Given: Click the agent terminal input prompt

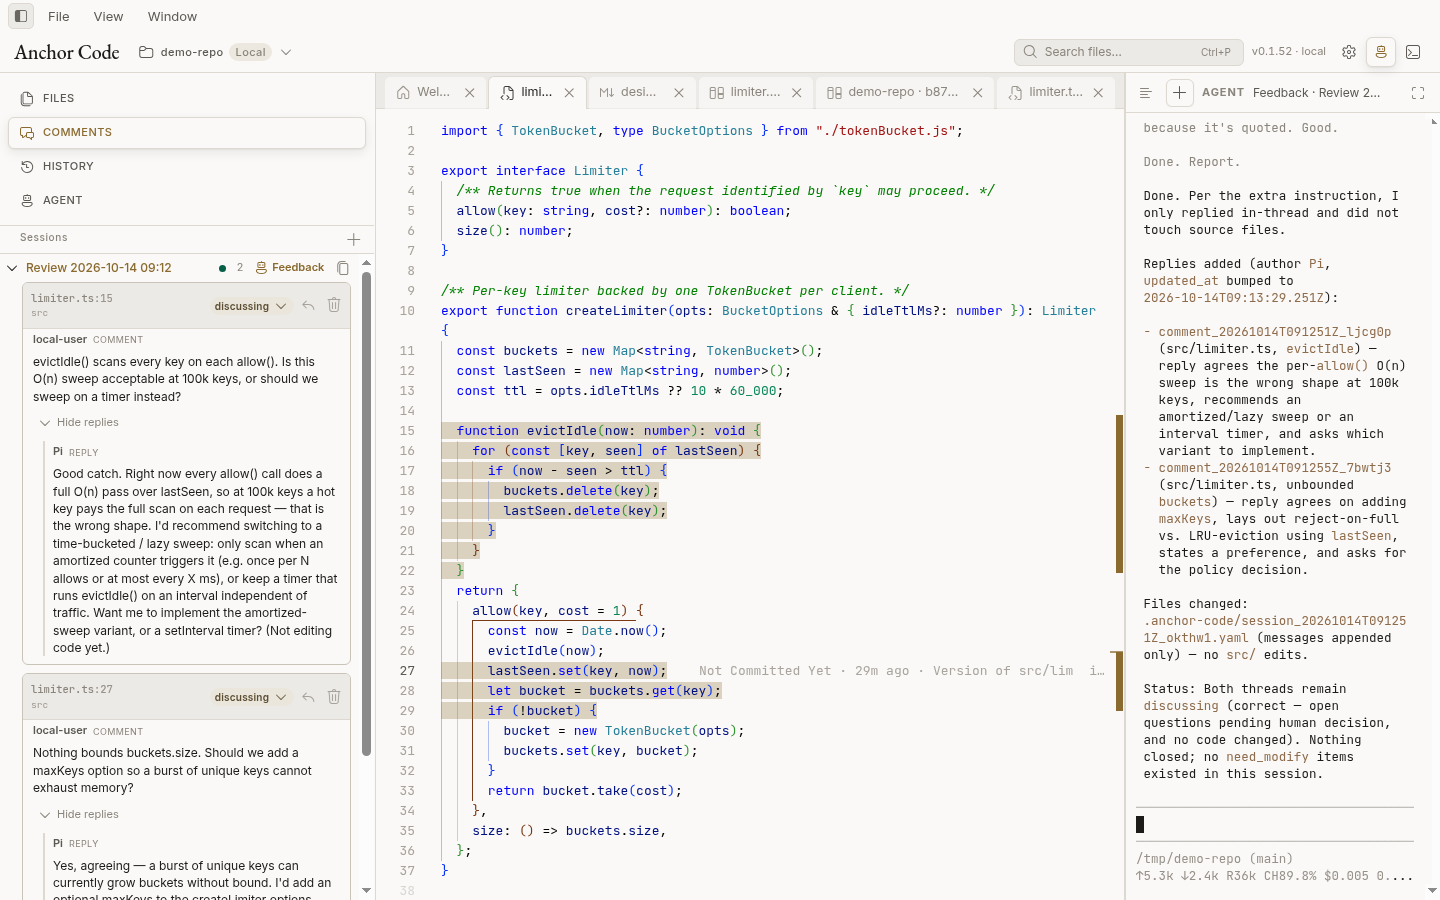Looking at the screenshot, I should [x=1275, y=824].
